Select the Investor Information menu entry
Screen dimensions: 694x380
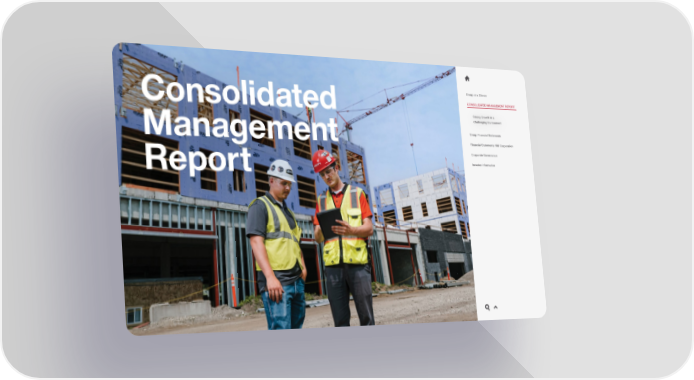[483, 165]
